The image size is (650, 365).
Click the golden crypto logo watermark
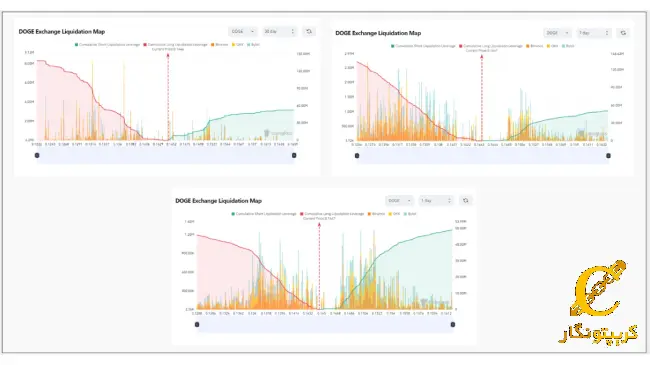pyautogui.click(x=598, y=301)
